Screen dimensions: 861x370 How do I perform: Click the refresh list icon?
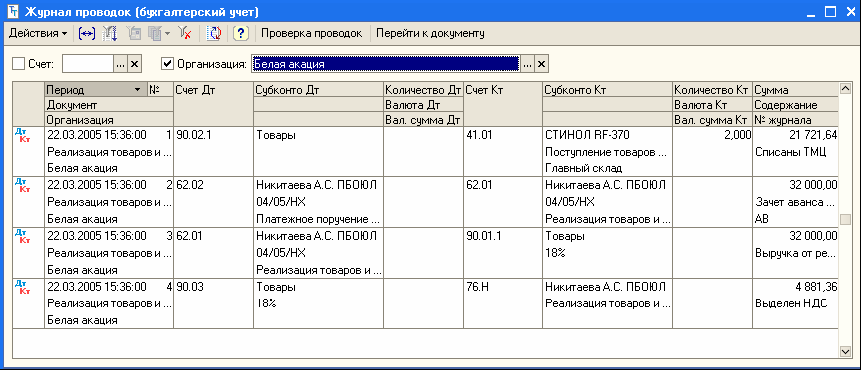(214, 33)
